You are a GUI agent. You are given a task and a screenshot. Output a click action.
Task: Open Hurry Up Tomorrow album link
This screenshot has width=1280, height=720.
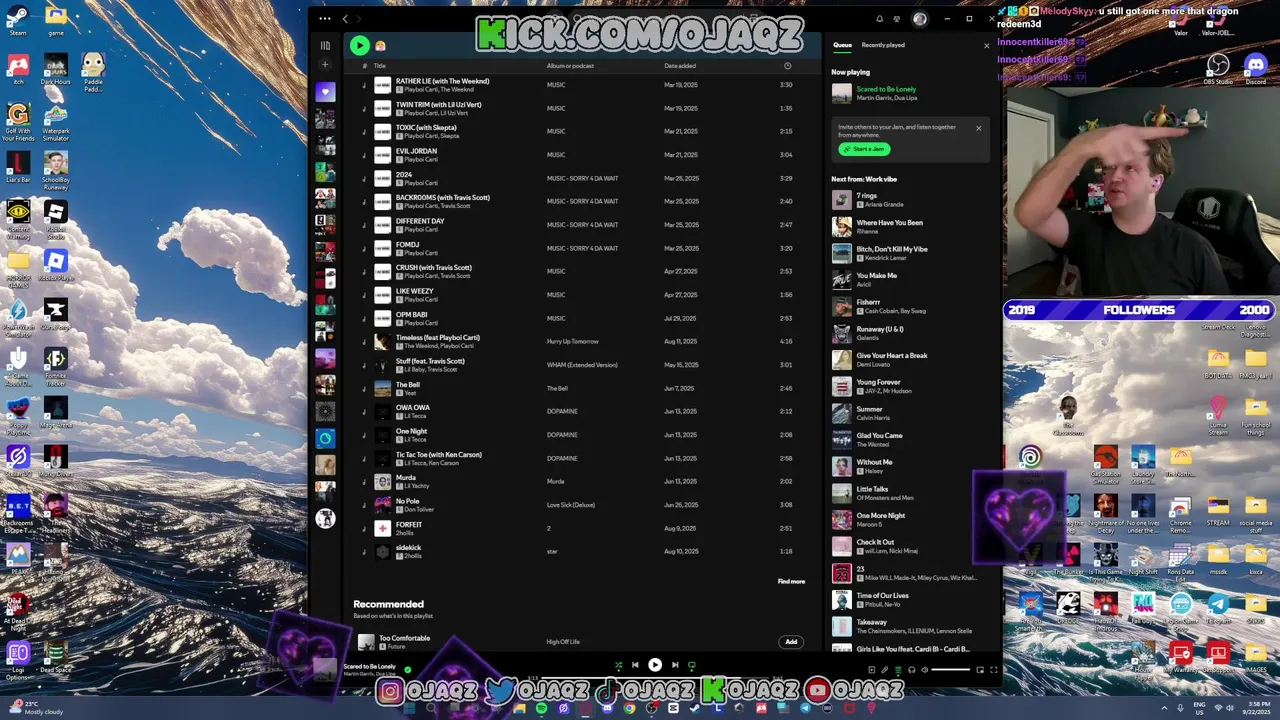click(572, 341)
